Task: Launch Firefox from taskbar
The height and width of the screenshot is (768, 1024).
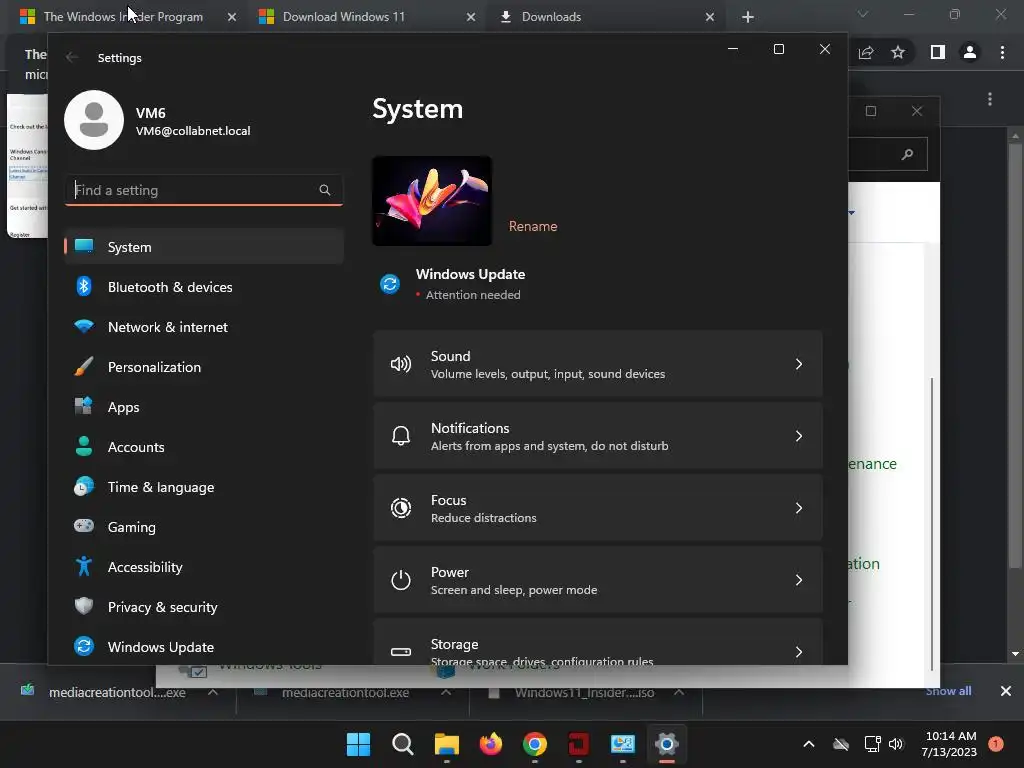Action: click(x=490, y=744)
